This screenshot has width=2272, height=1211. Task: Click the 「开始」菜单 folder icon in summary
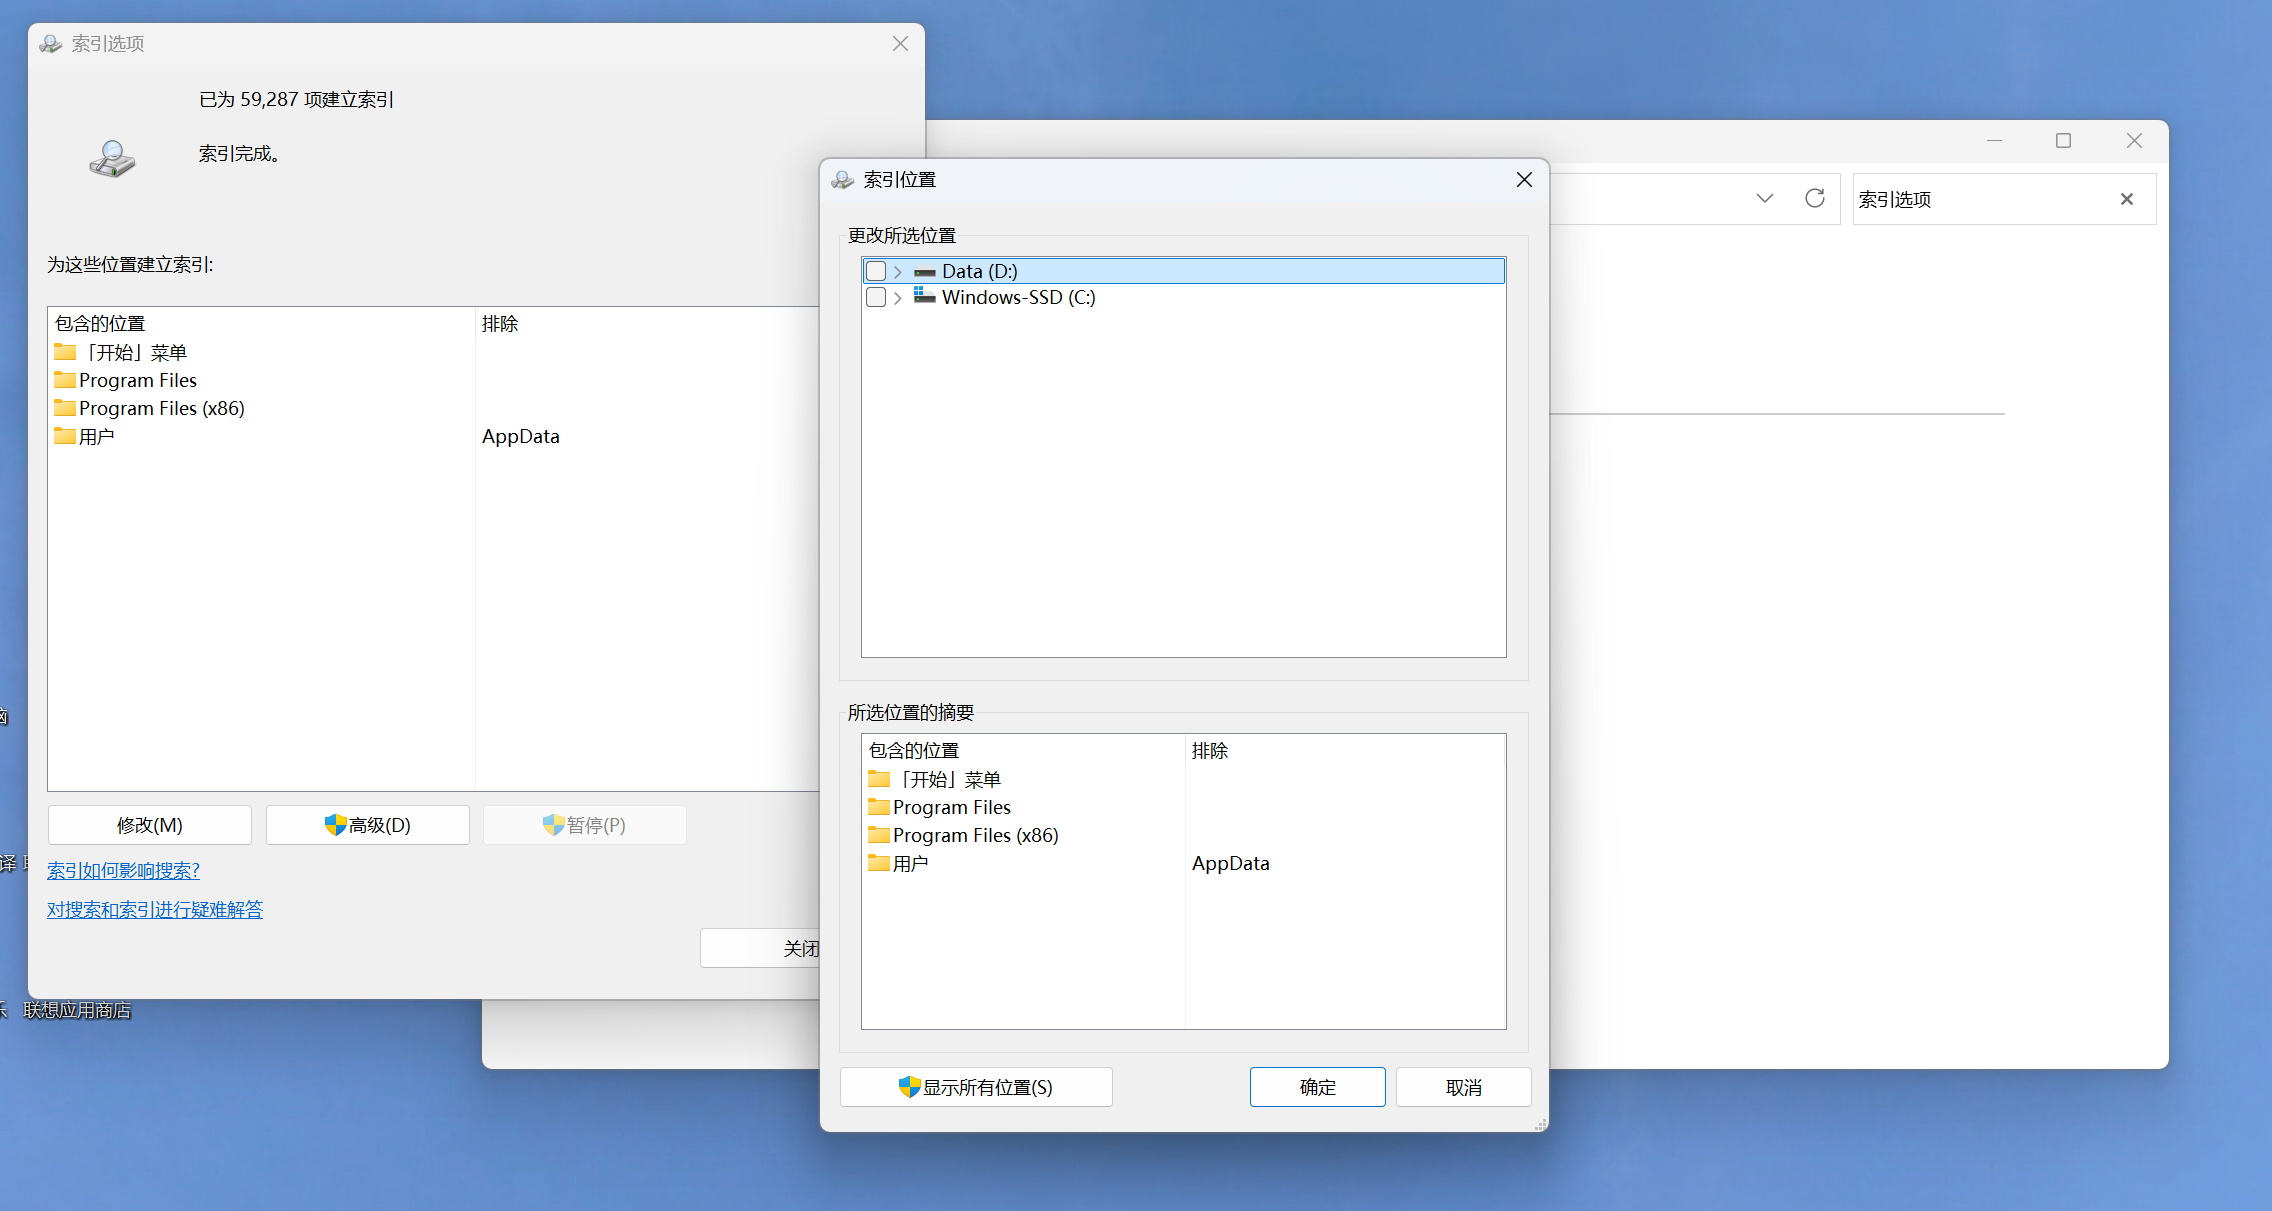coord(879,779)
